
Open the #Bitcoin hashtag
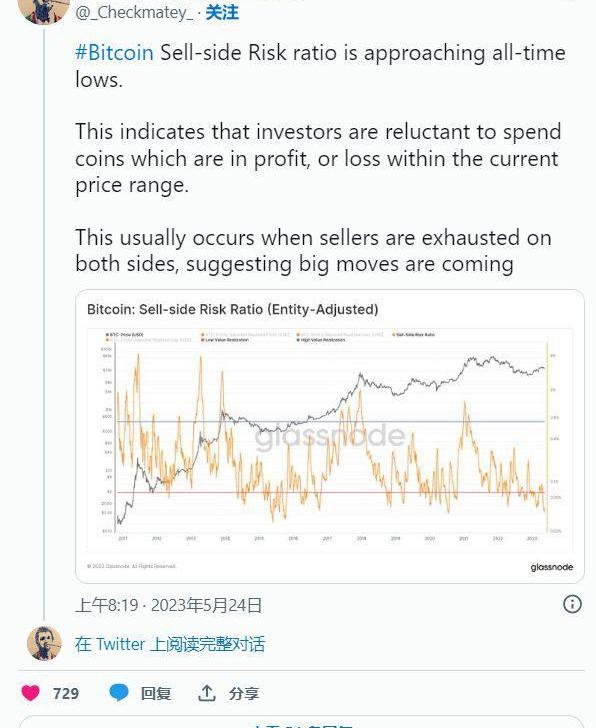(114, 52)
